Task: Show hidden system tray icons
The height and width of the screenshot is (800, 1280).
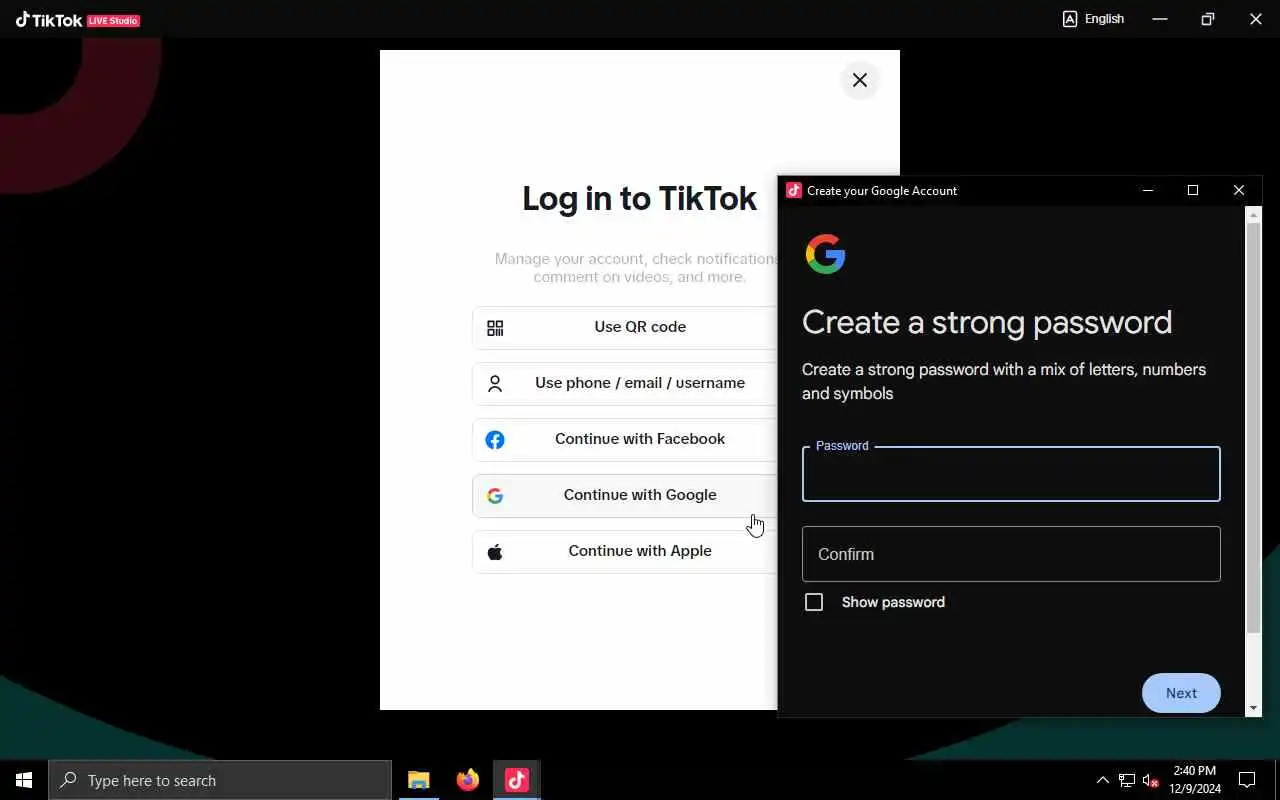Action: coord(1103,780)
